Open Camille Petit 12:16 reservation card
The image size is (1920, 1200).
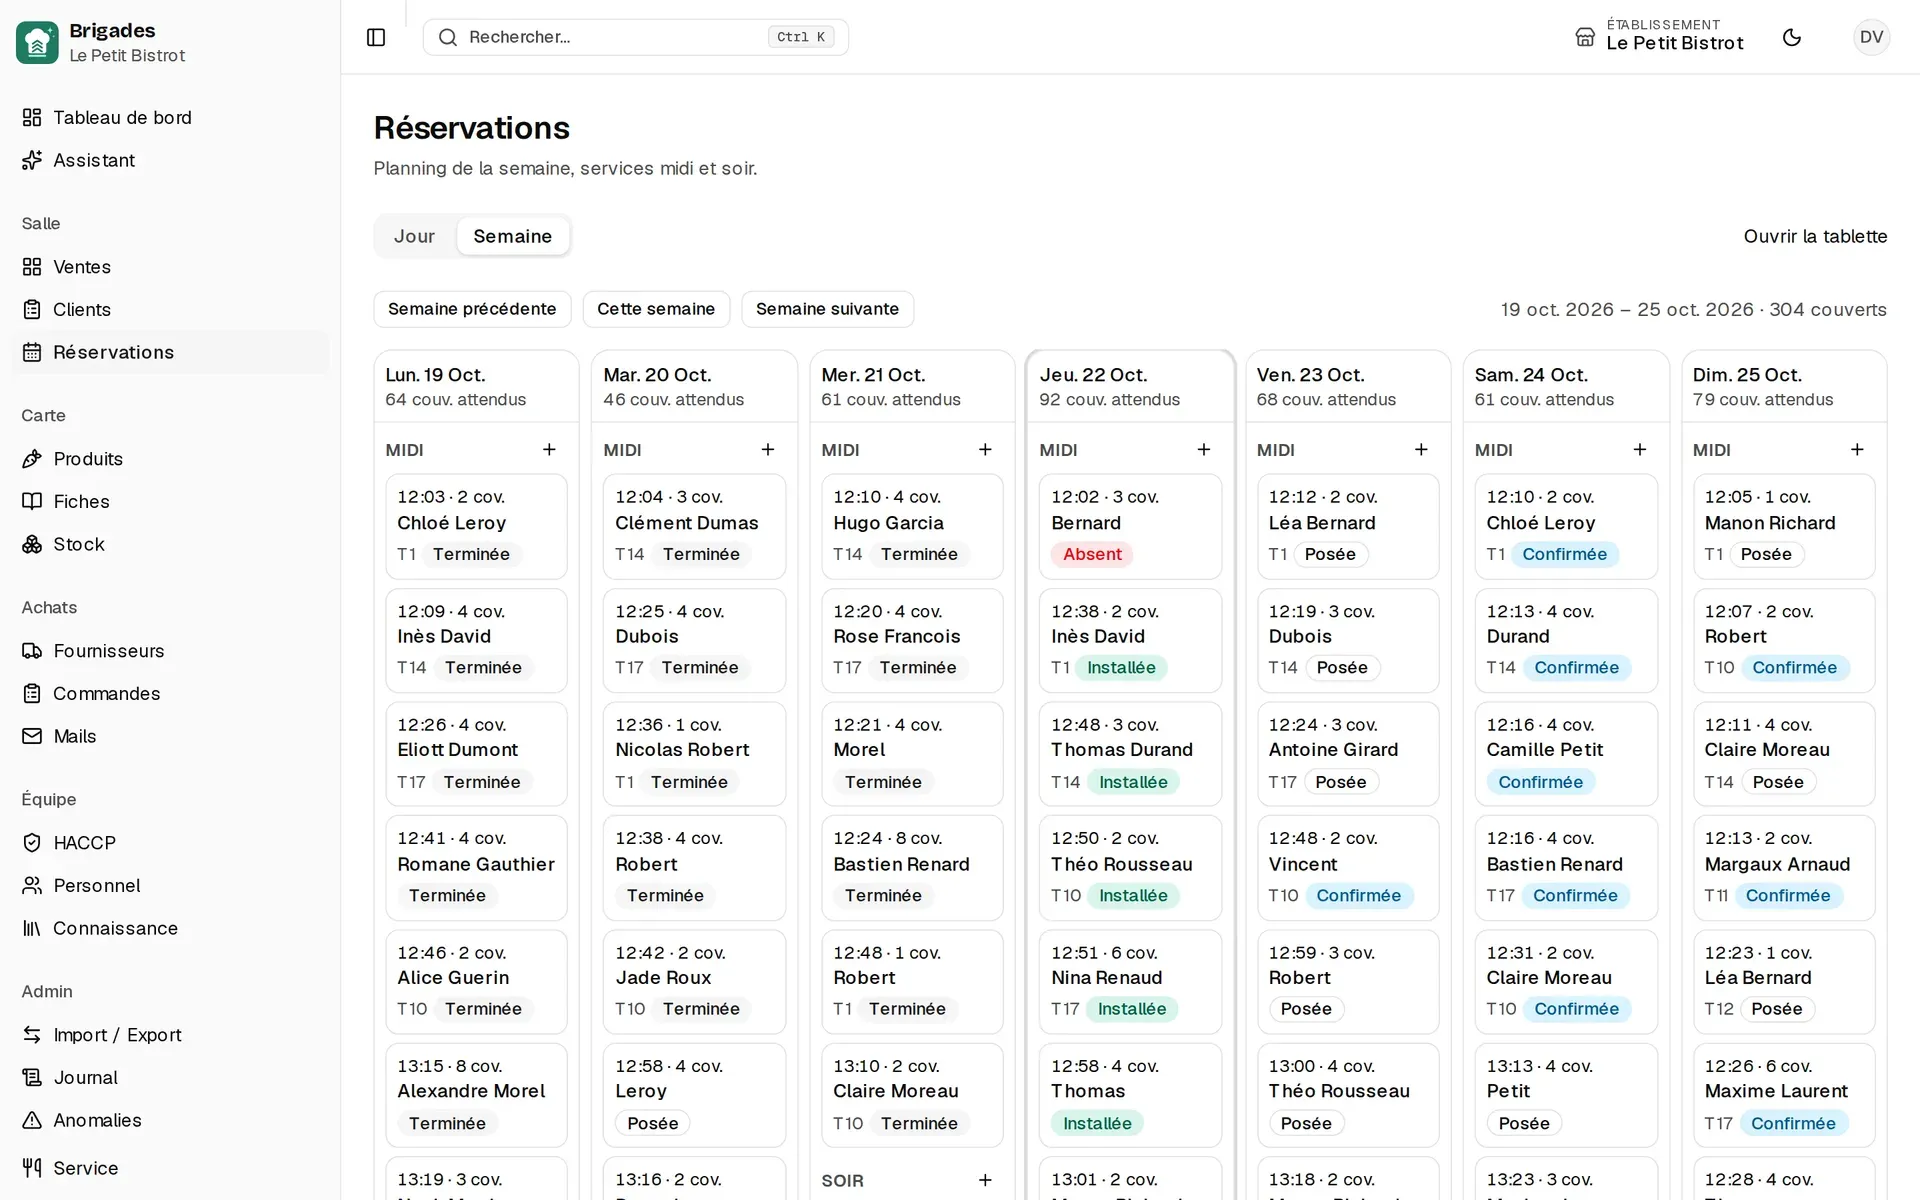pyautogui.click(x=1566, y=754)
